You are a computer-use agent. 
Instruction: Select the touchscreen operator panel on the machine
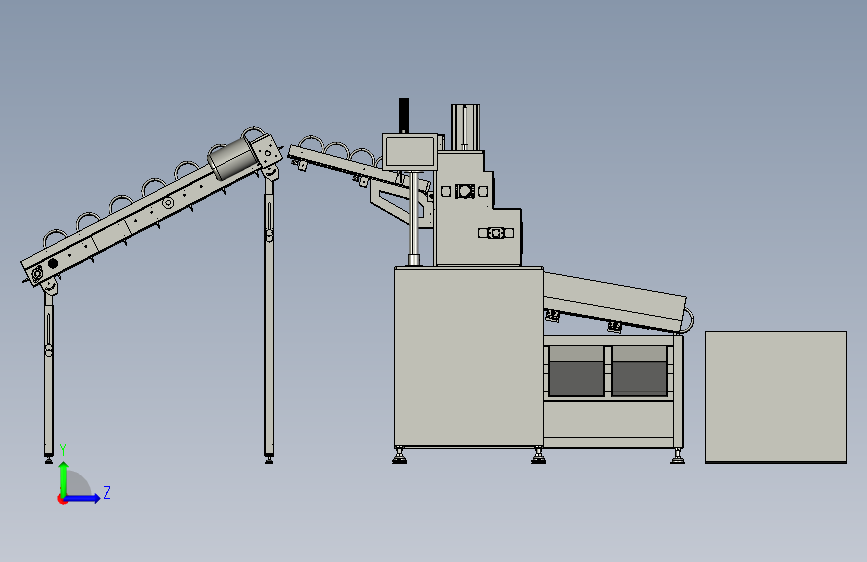pos(410,151)
